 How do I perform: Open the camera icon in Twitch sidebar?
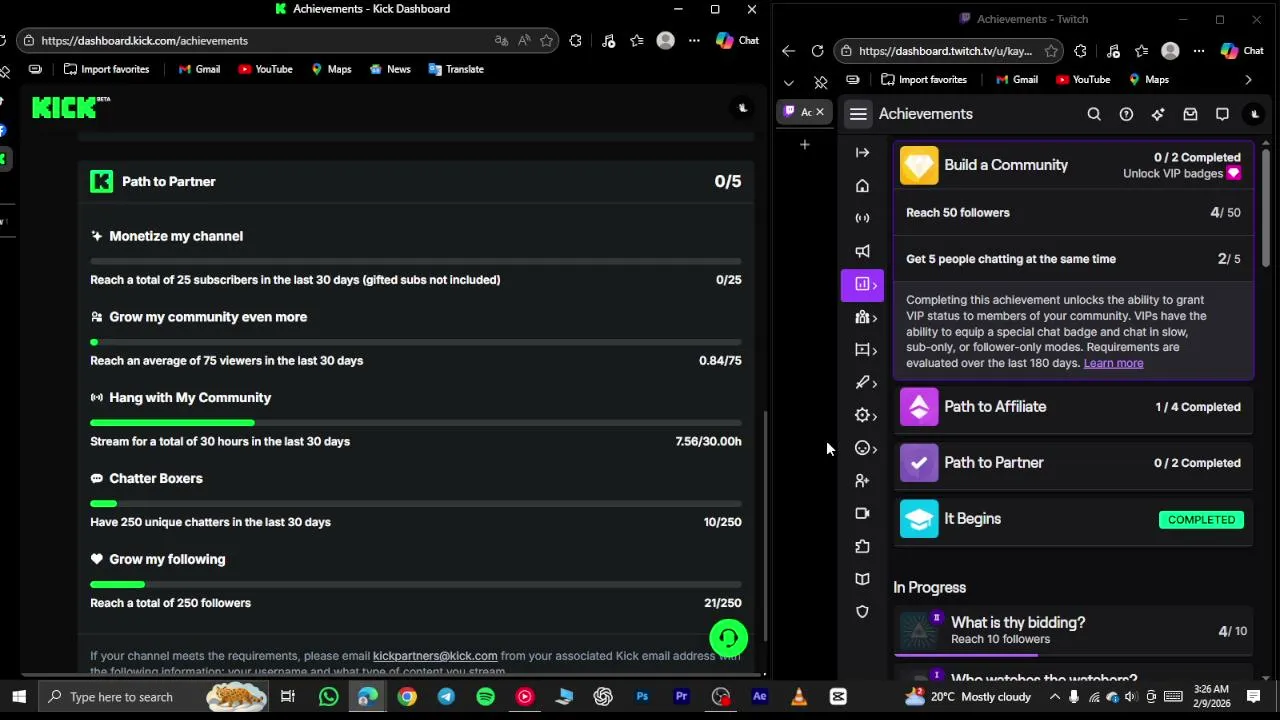tap(862, 513)
